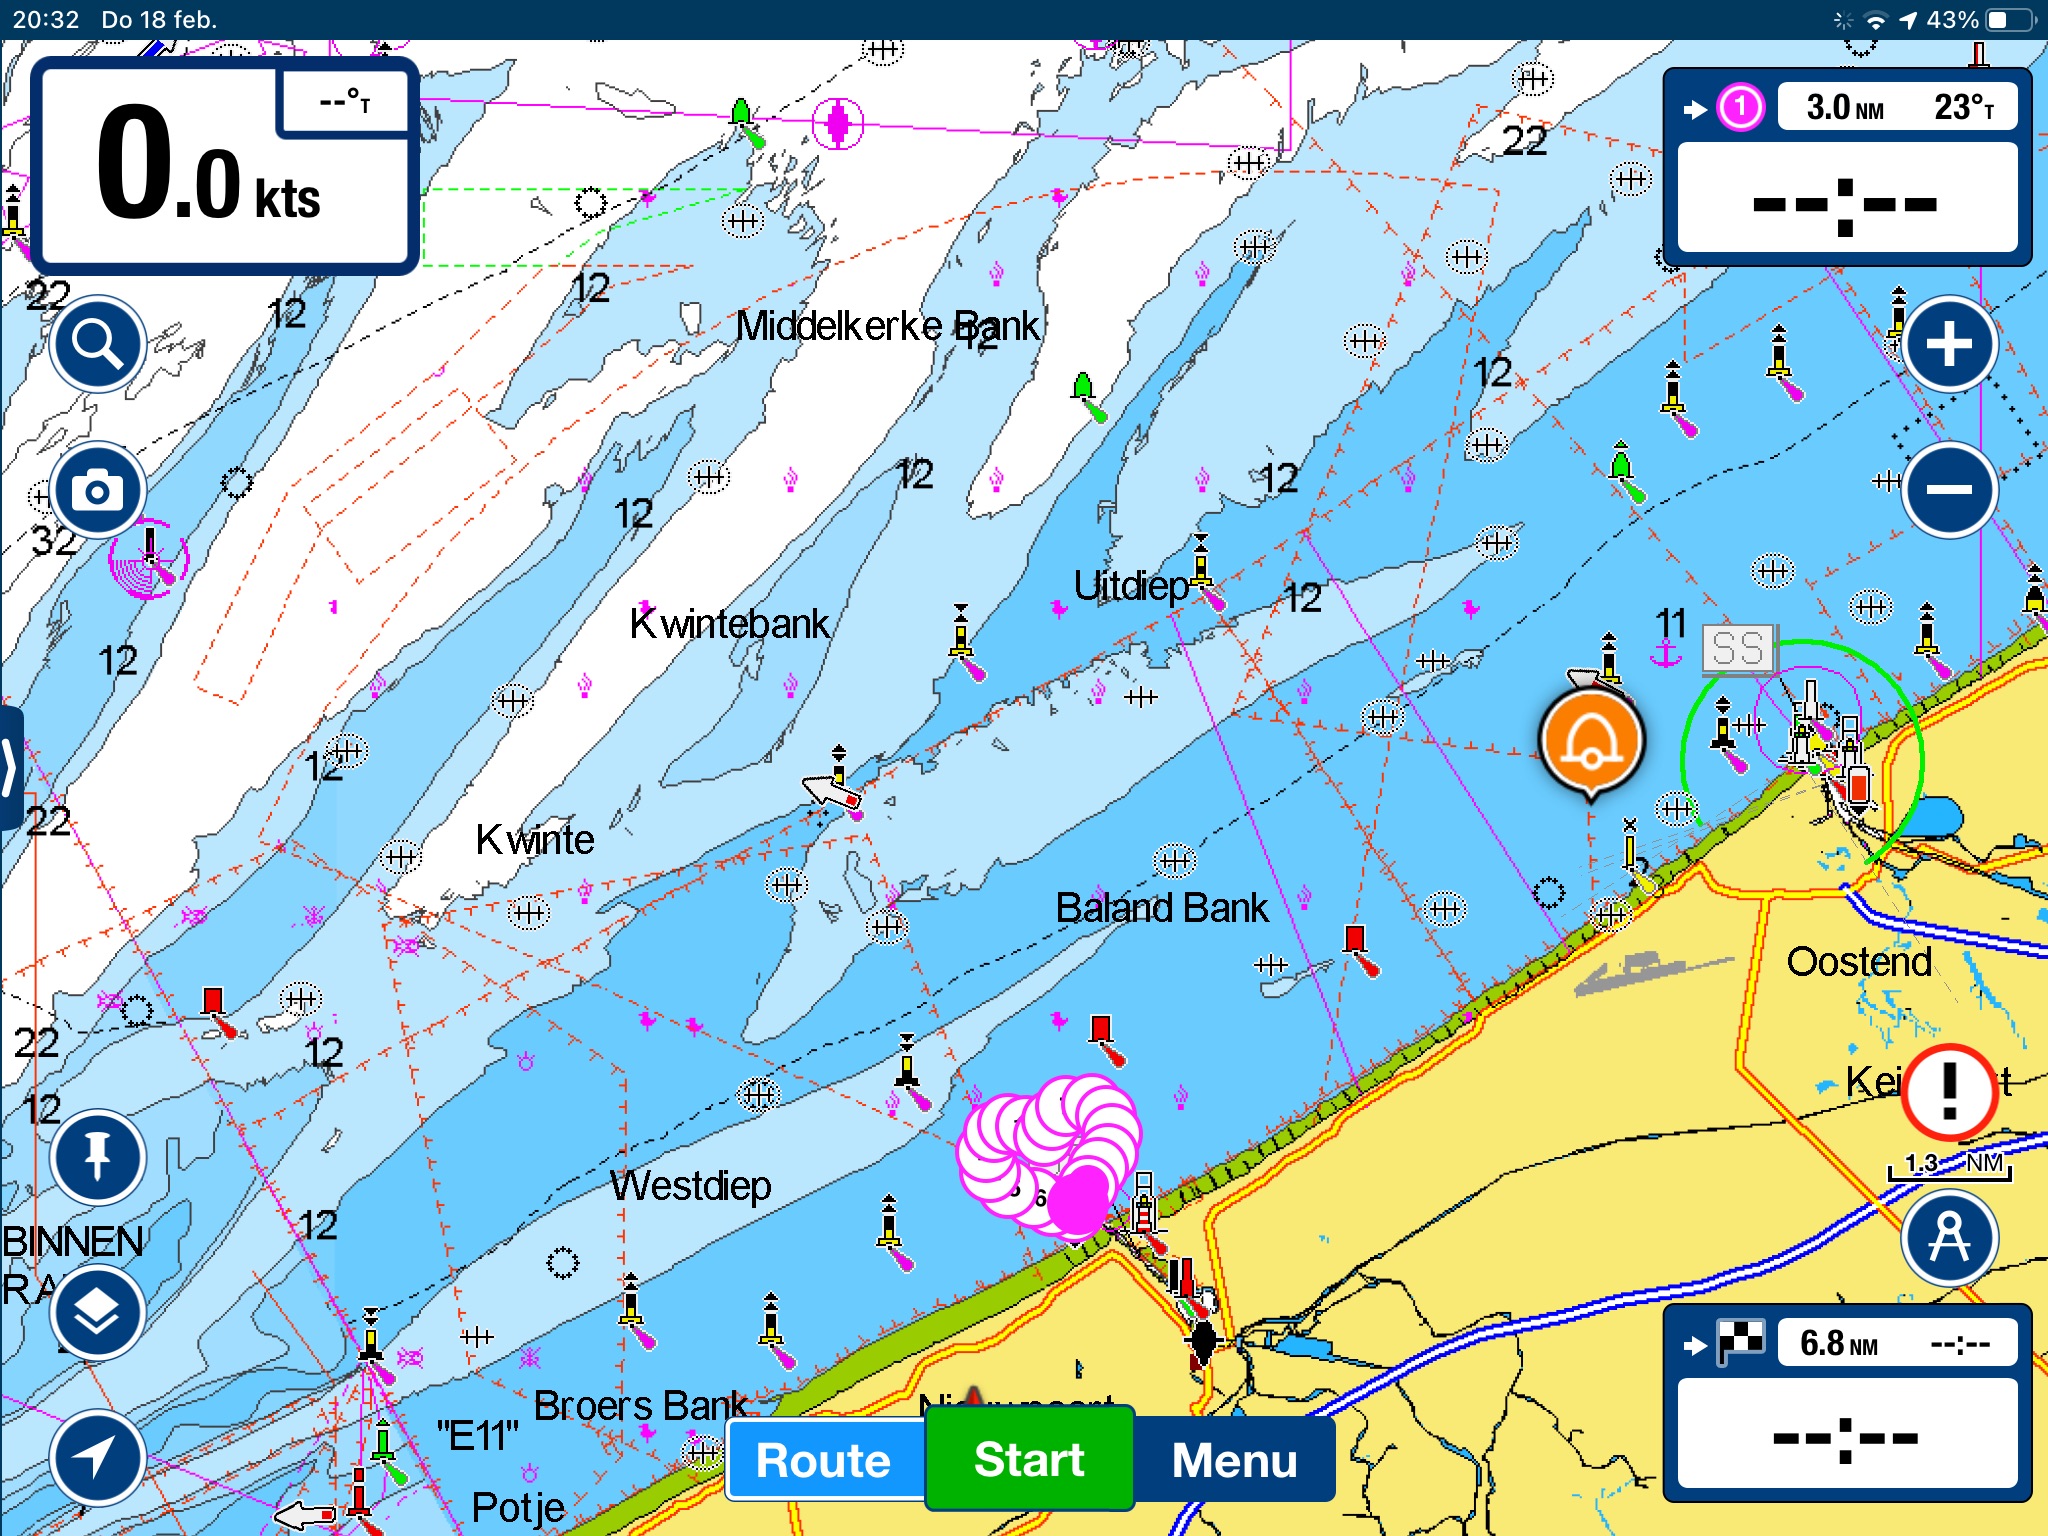2048x1536 pixels.
Task: Drop a pin with pushpin button
Action: (98, 1157)
